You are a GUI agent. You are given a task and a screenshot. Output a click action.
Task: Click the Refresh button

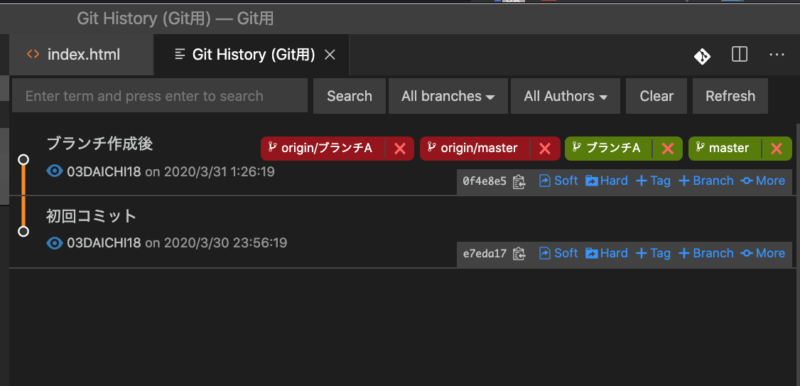730,96
